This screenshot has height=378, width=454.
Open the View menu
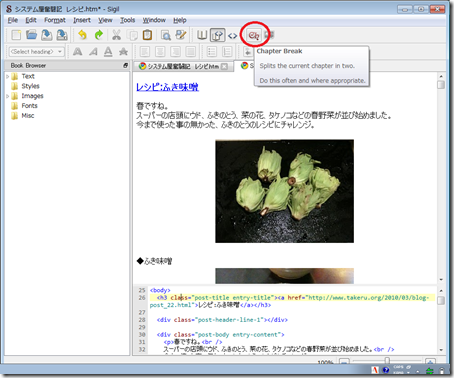(x=105, y=20)
